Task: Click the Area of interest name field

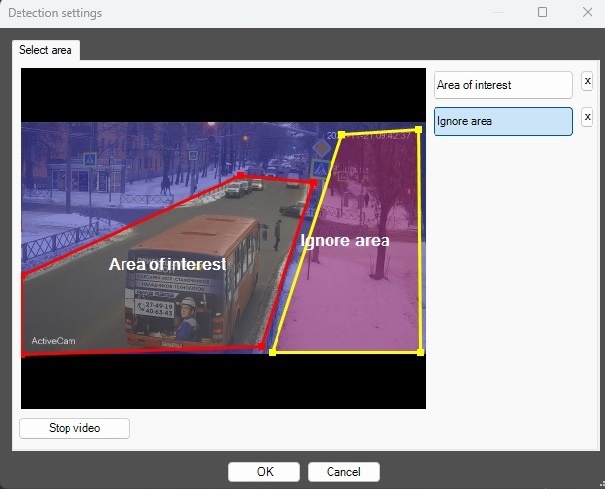Action: 503,85
